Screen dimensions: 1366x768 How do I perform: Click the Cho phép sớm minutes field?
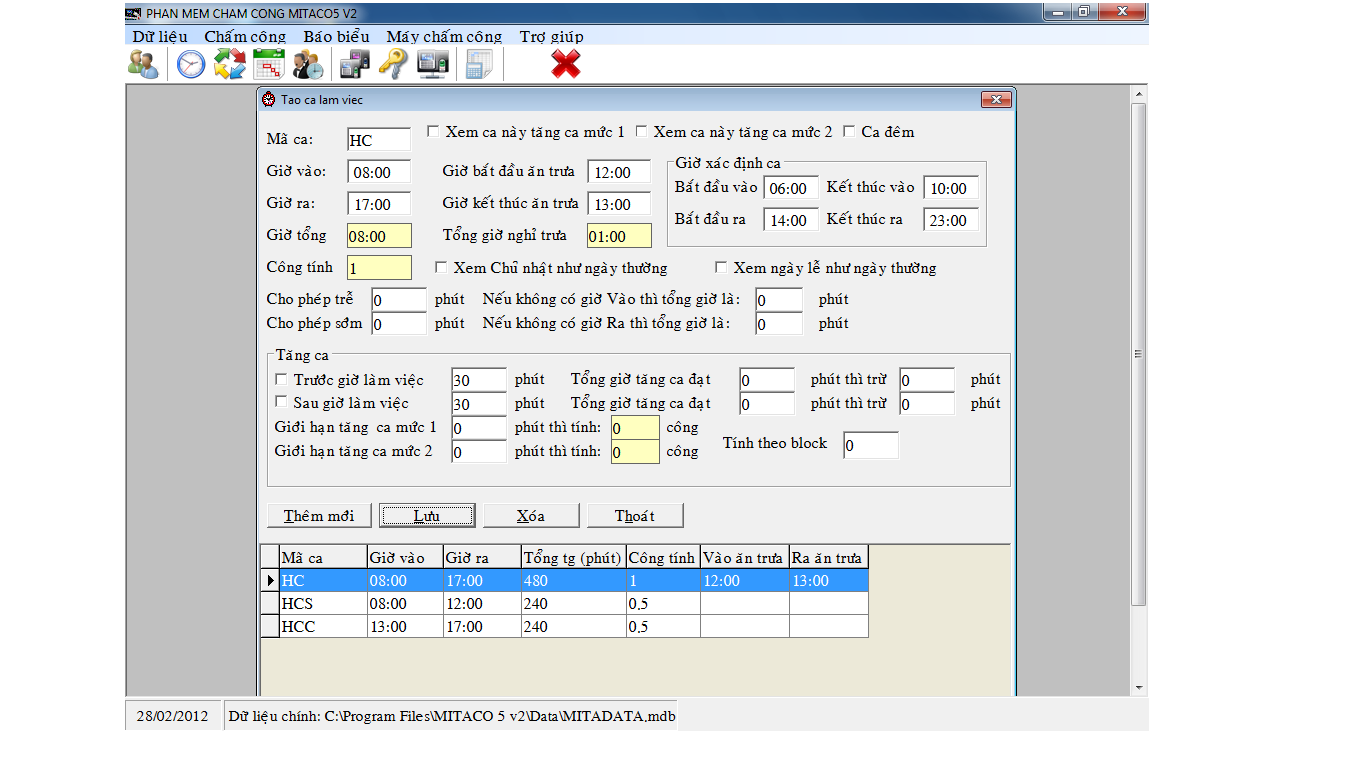(x=398, y=323)
